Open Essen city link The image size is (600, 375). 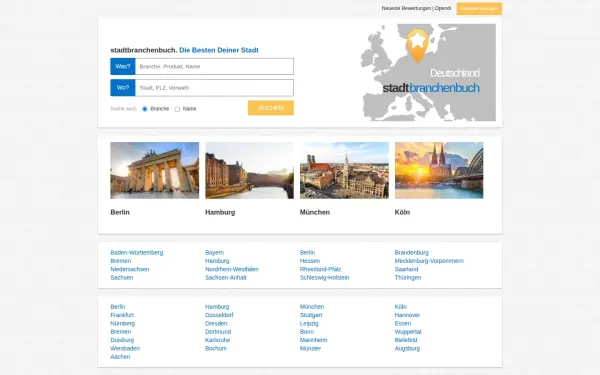tap(403, 324)
